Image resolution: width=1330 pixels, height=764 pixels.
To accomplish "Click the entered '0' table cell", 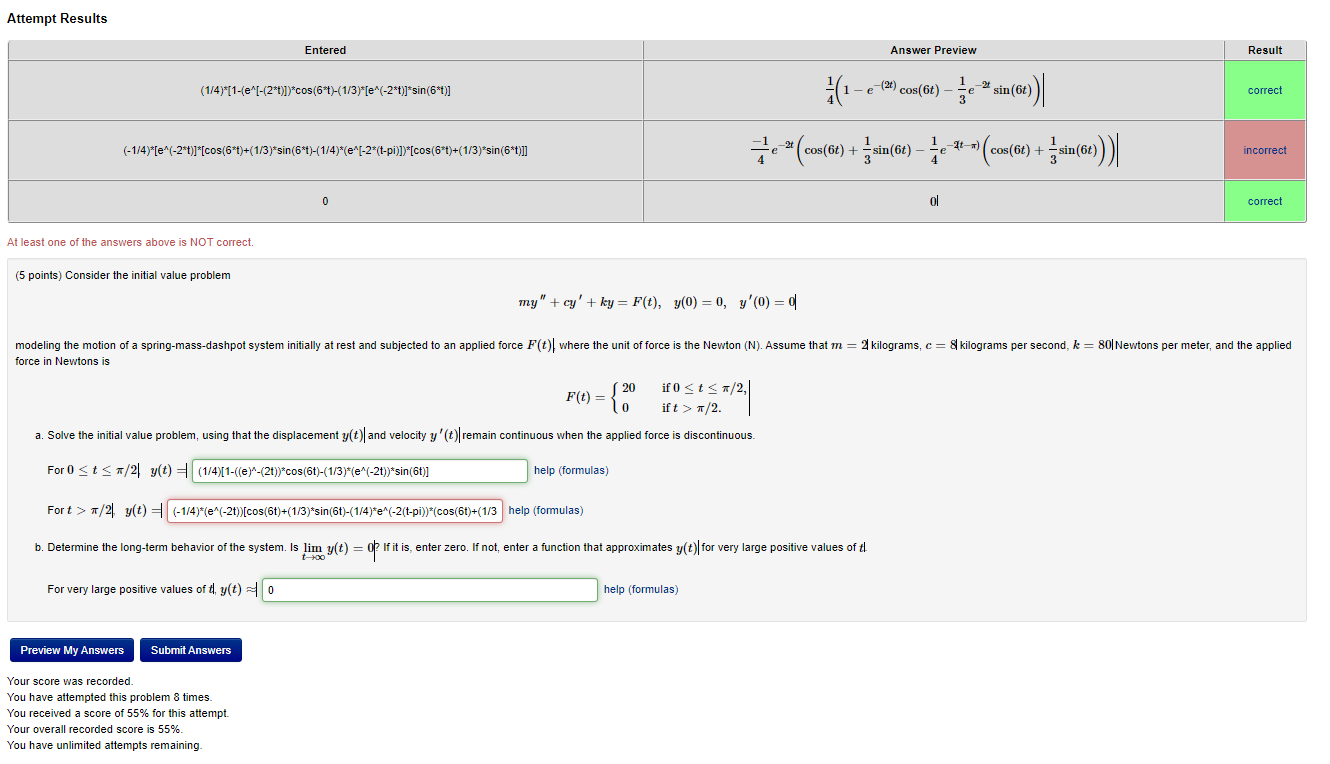I will point(326,201).
